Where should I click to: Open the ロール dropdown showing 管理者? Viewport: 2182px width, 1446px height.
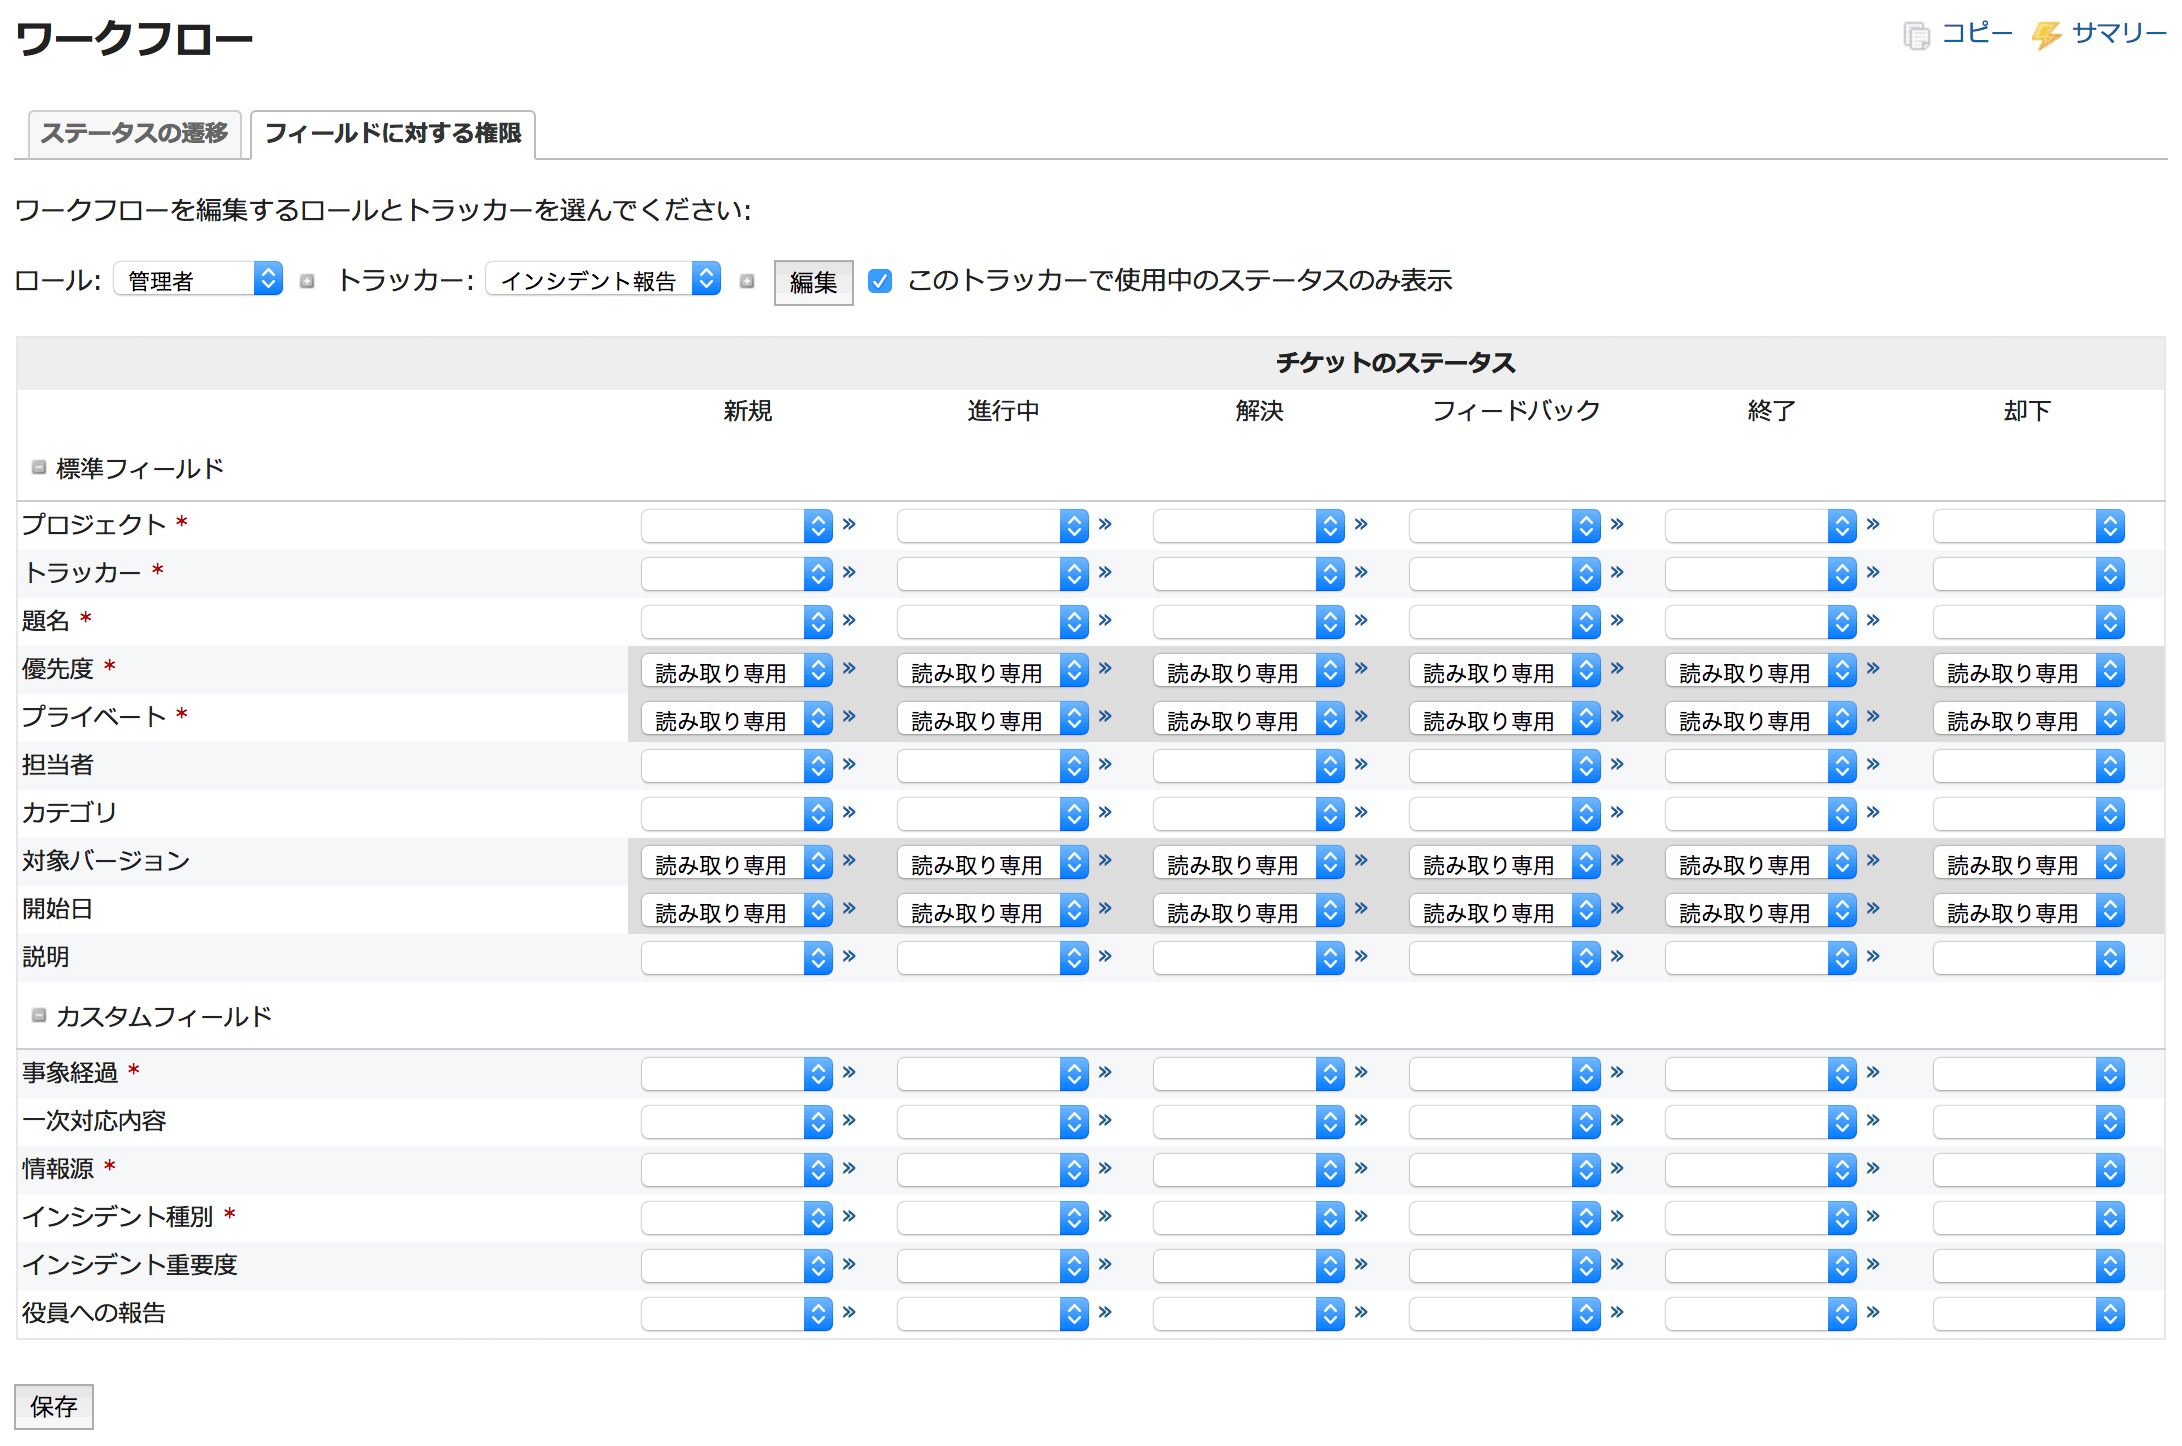coord(198,279)
